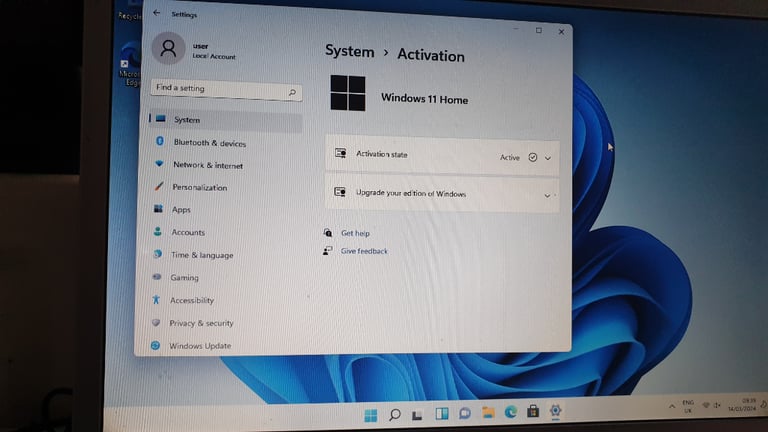Image resolution: width=768 pixels, height=432 pixels.
Task: Click System in the breadcrumb
Action: click(350, 51)
